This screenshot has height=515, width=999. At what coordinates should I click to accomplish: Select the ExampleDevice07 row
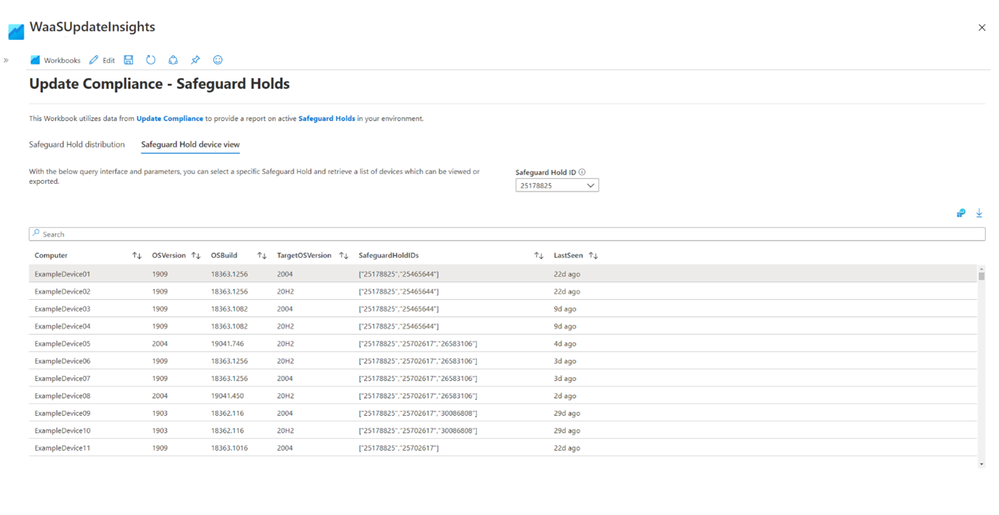coord(503,379)
